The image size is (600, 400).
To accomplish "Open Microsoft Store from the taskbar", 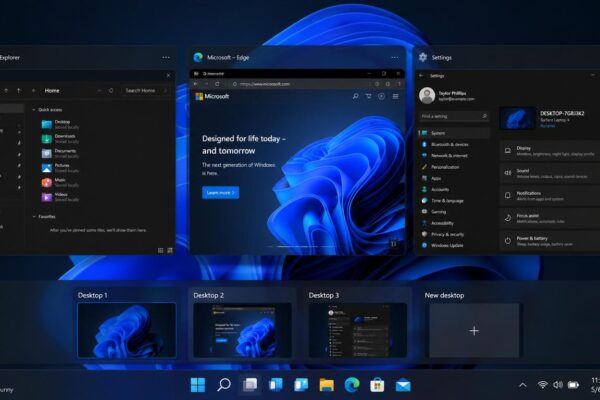I will point(377,385).
